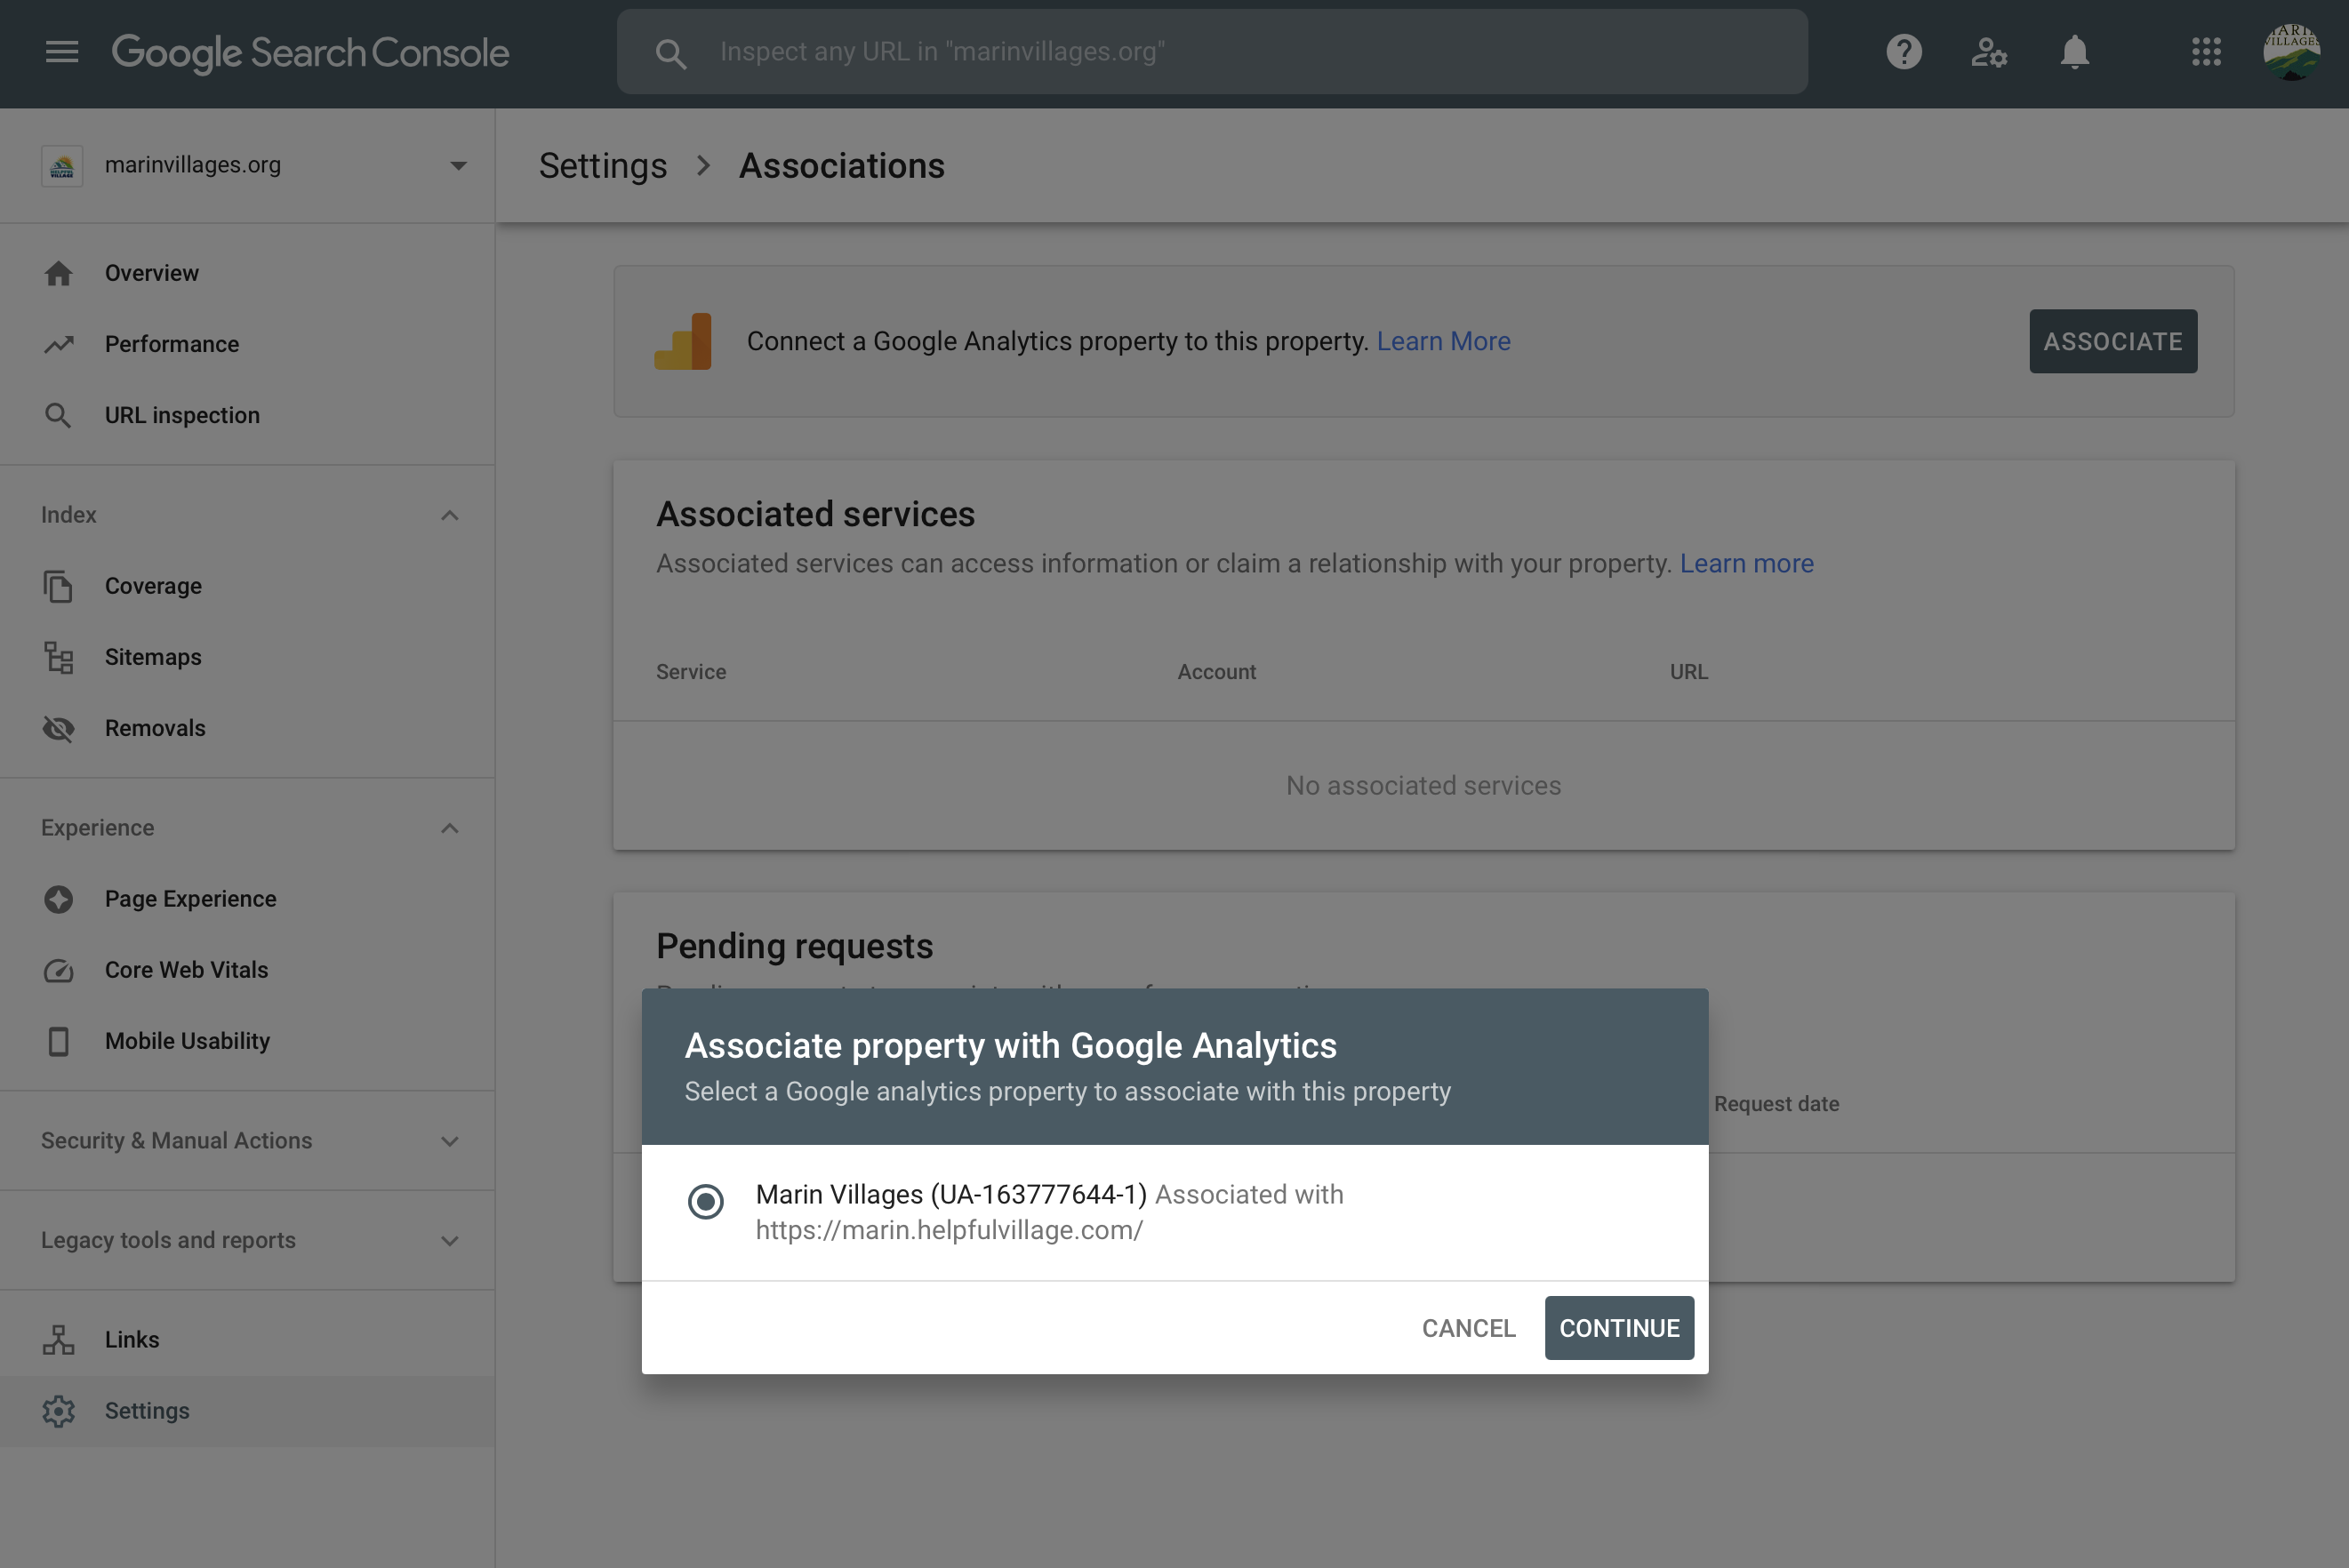Viewport: 2349px width, 1568px height.
Task: Click the Associations breadcrumb title
Action: coord(841,166)
